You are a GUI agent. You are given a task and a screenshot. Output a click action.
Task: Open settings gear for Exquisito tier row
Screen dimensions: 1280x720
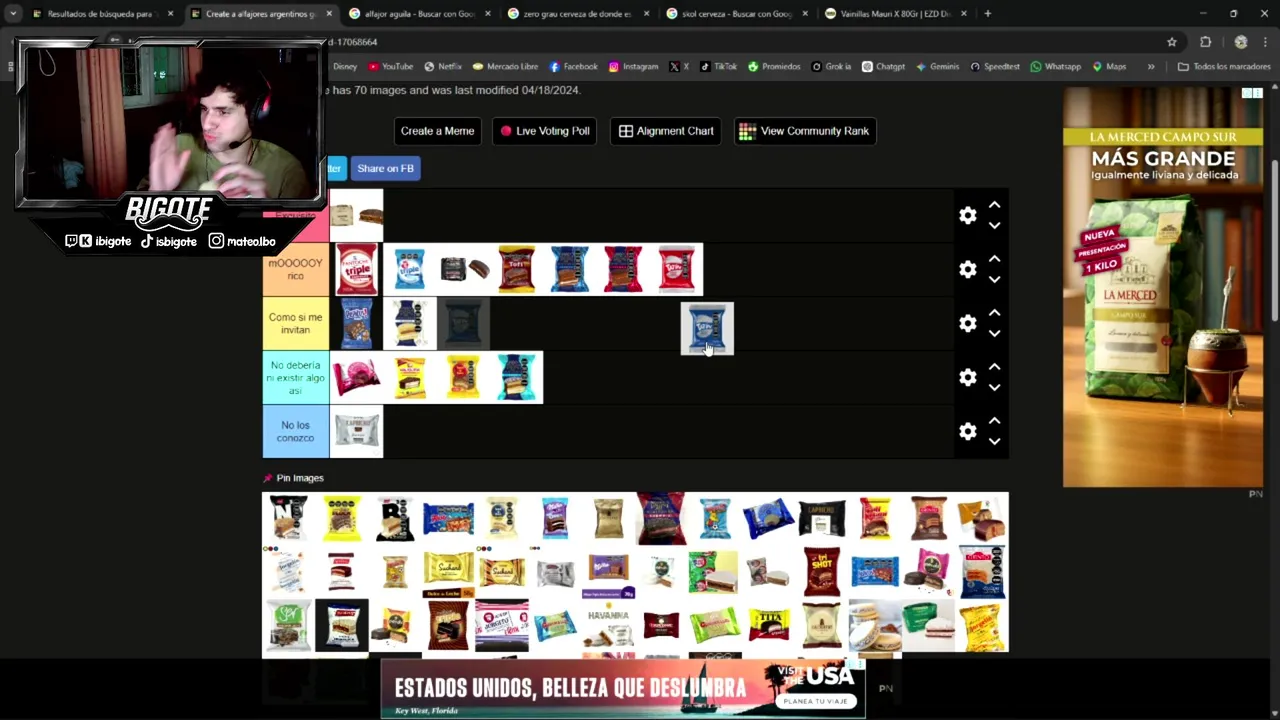(968, 216)
